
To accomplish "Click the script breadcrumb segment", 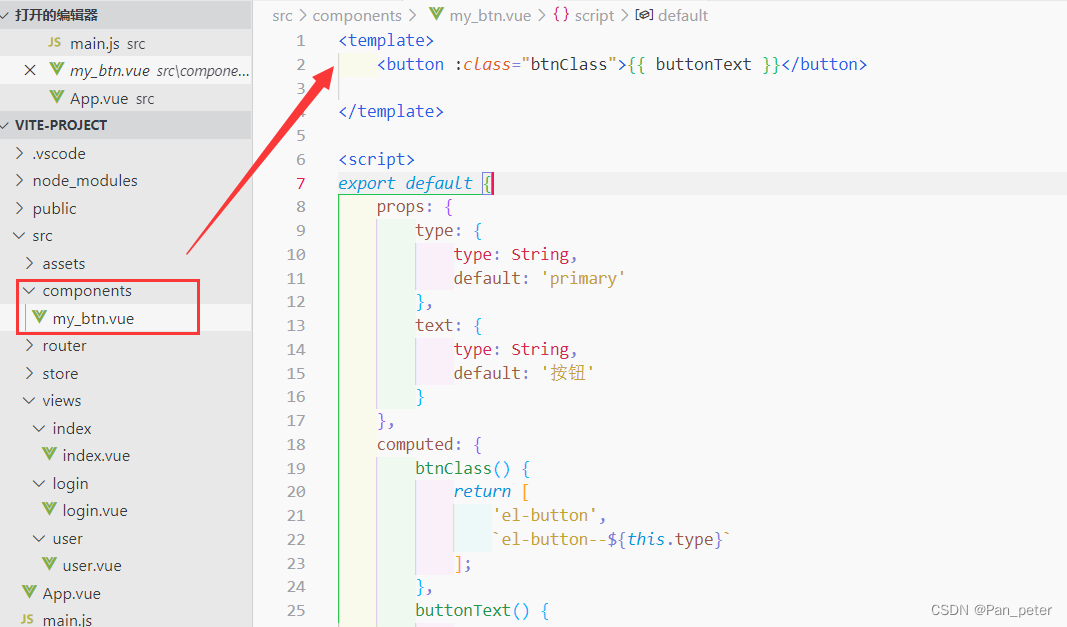I will coord(594,16).
